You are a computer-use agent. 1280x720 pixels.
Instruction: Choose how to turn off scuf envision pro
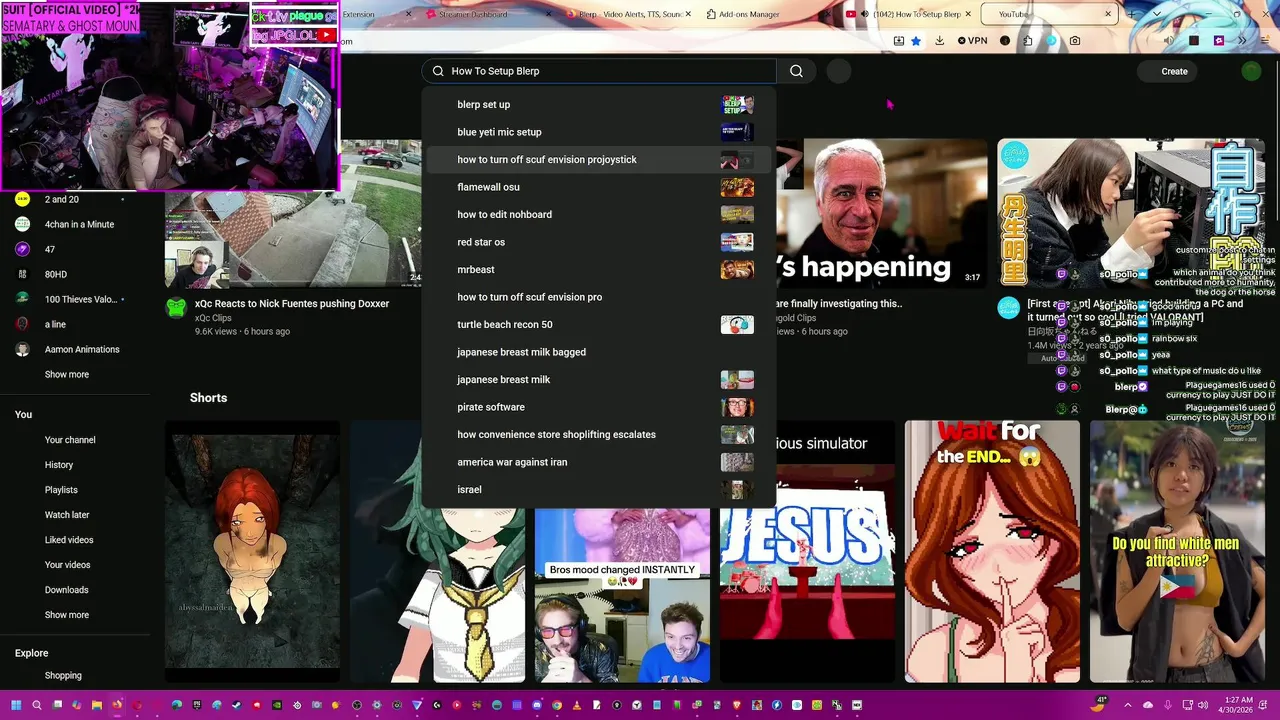point(598,297)
